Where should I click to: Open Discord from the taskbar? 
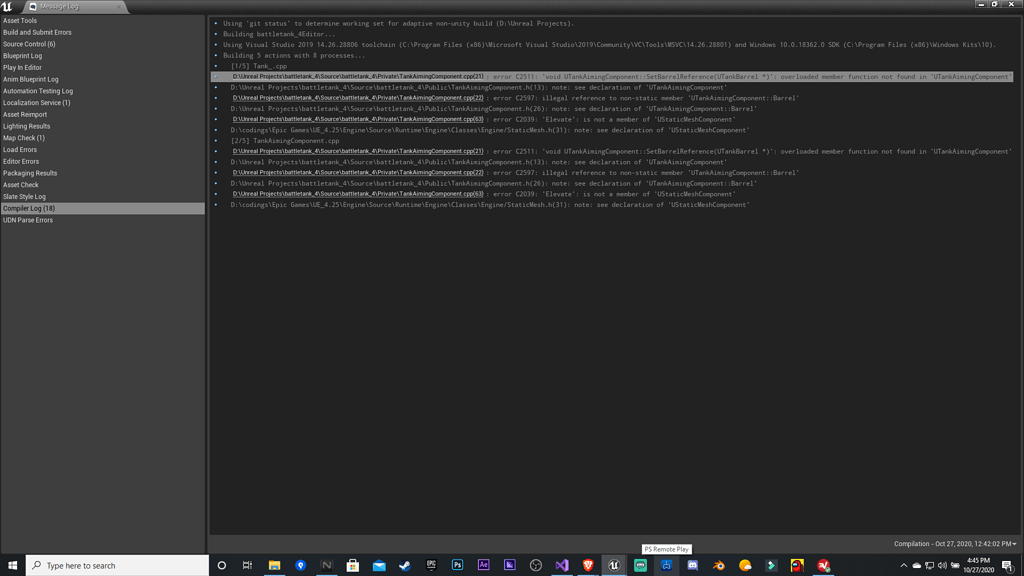click(x=692, y=566)
